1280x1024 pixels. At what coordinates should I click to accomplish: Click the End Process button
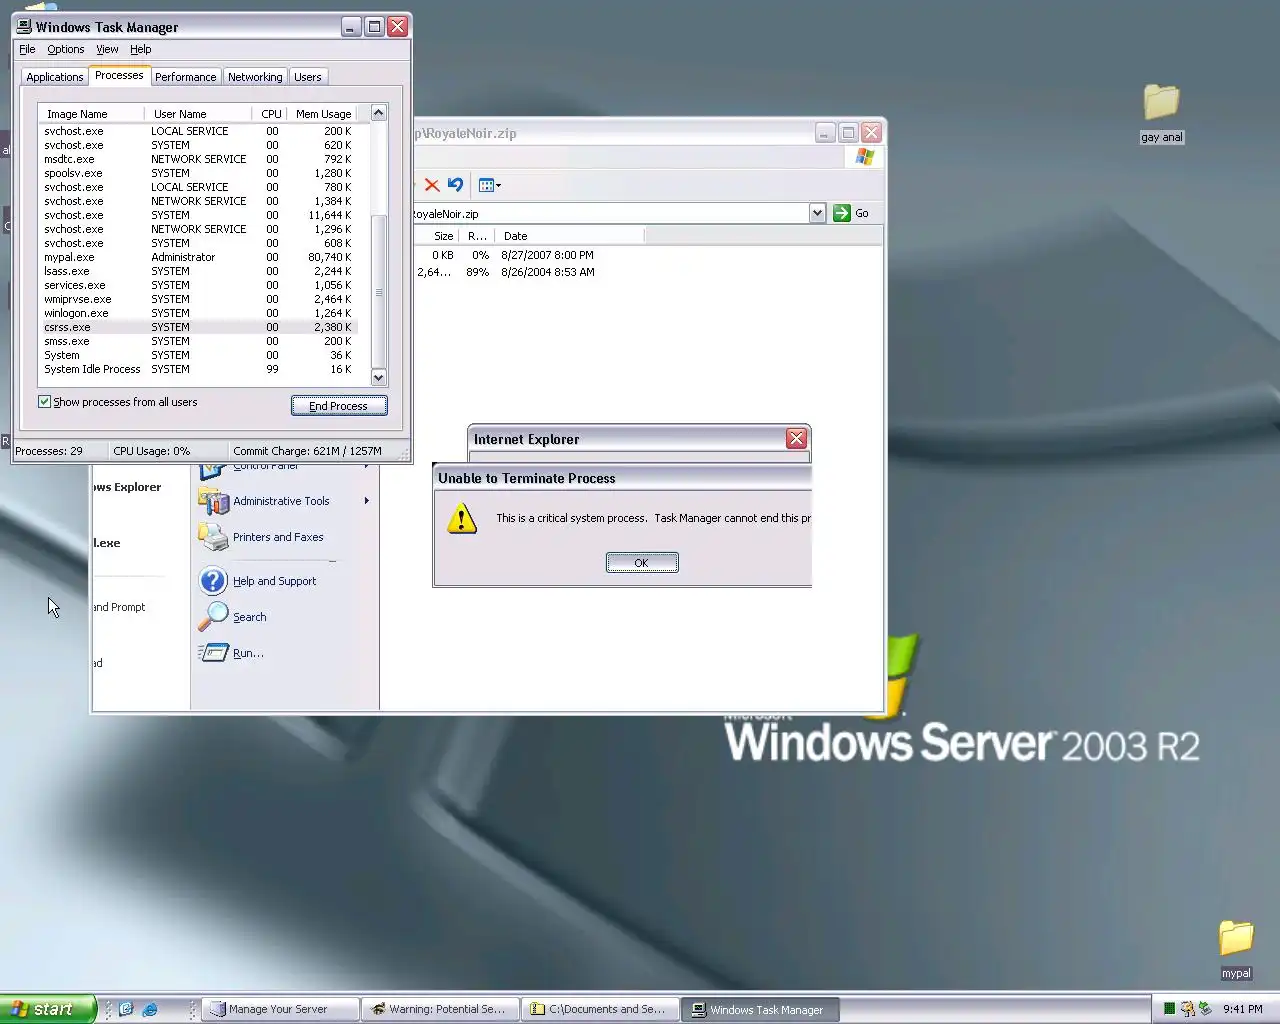pyautogui.click(x=339, y=406)
